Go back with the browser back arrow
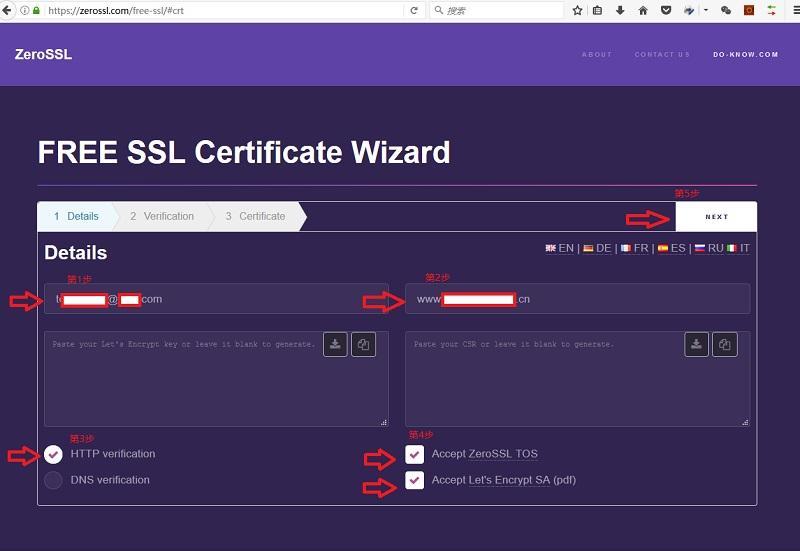 (7, 10)
